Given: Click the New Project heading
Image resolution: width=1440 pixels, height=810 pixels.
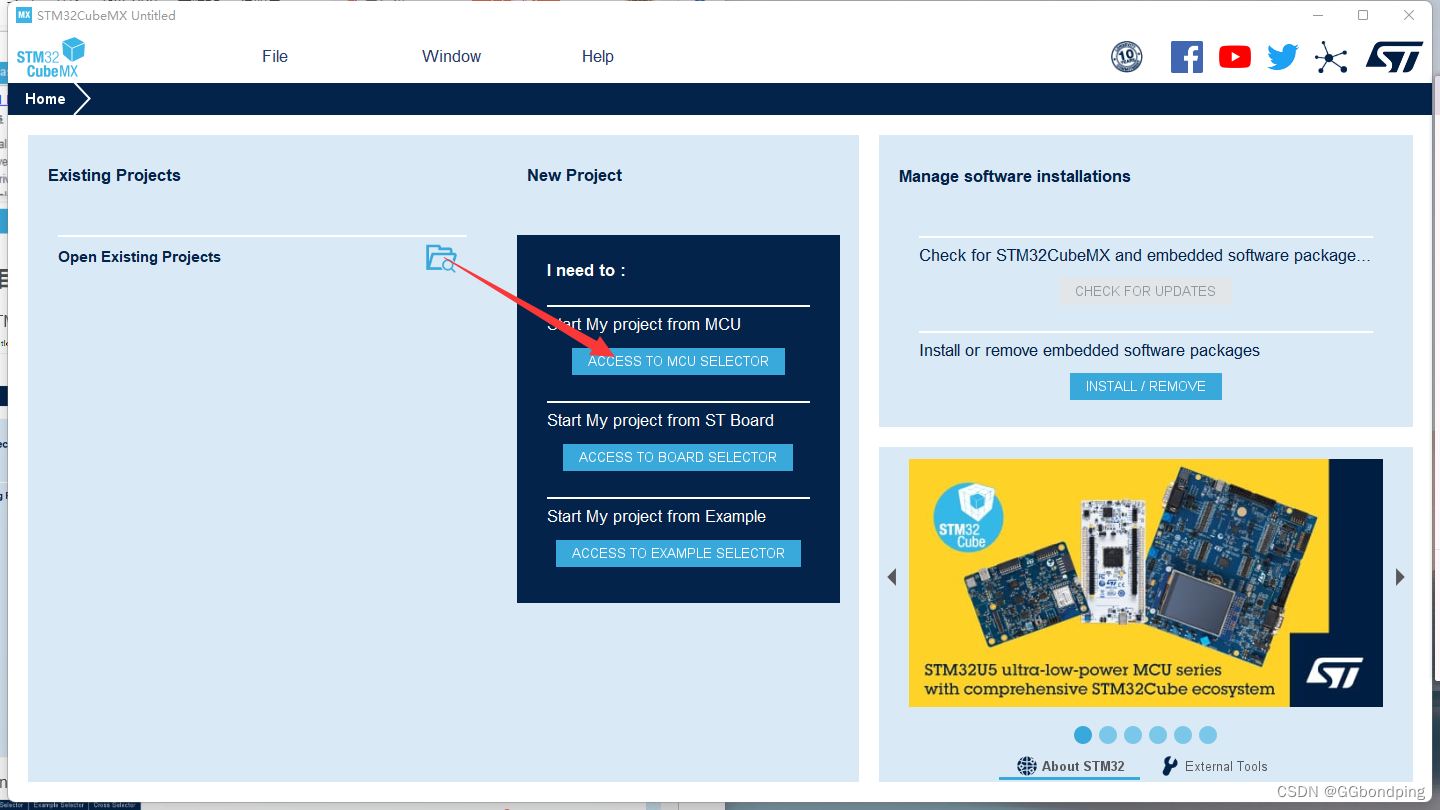Looking at the screenshot, I should click(574, 176).
